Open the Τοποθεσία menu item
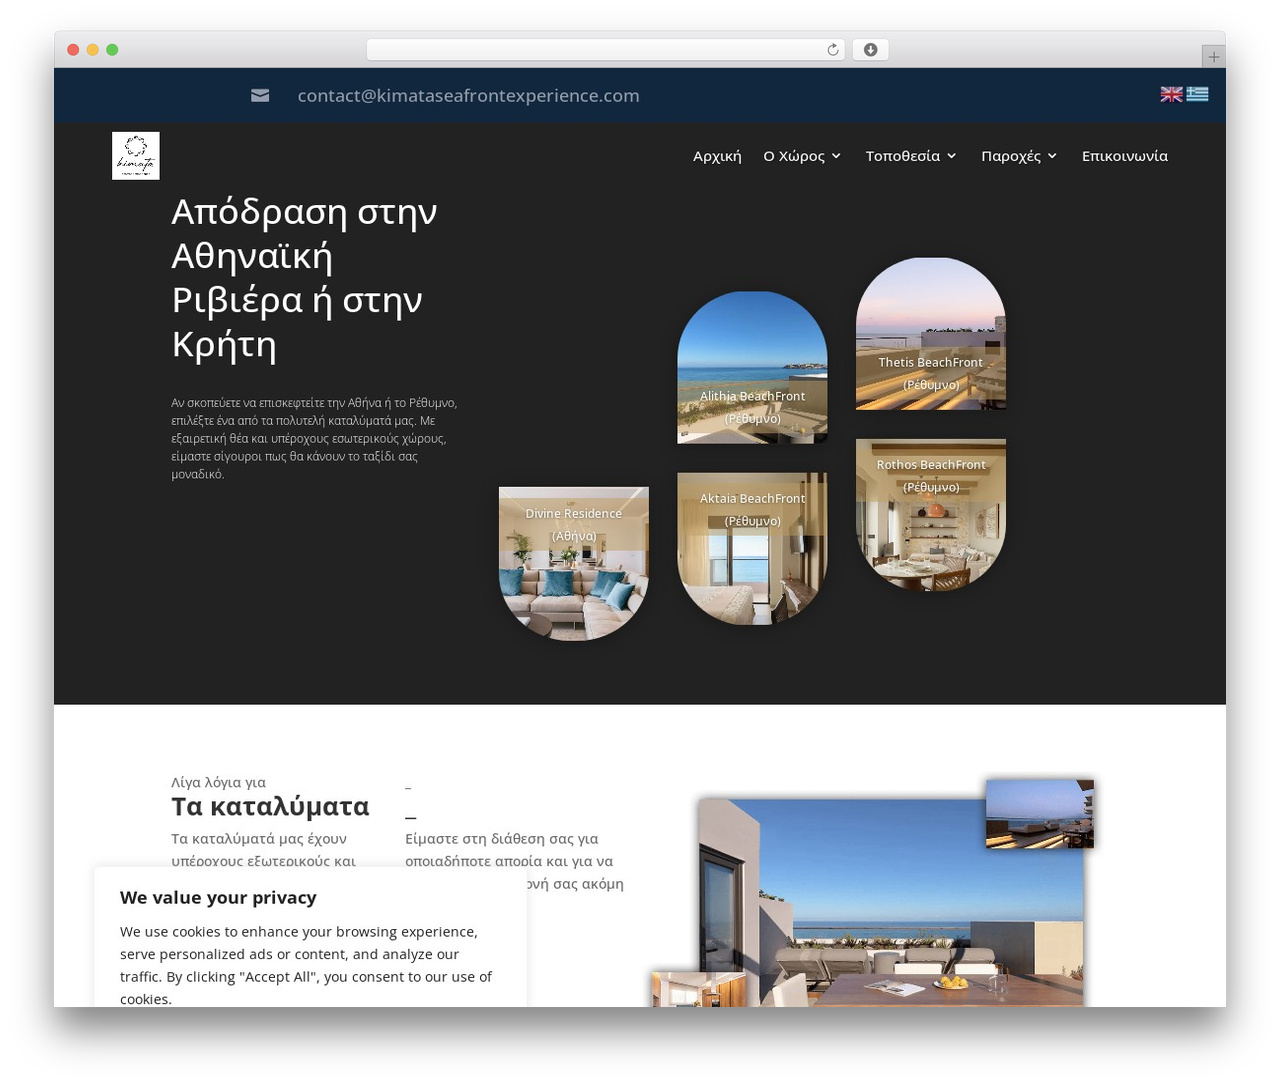1280x1084 pixels. (x=903, y=156)
